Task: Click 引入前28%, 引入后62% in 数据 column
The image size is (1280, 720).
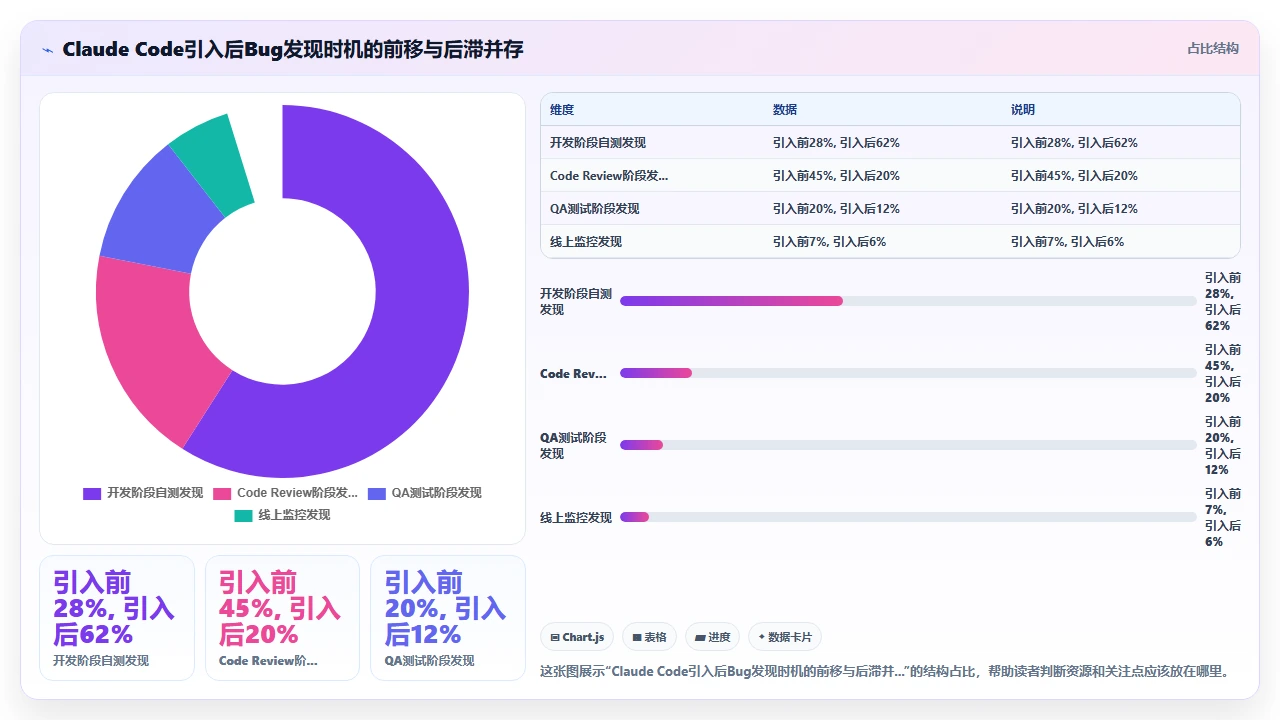Action: tap(836, 143)
